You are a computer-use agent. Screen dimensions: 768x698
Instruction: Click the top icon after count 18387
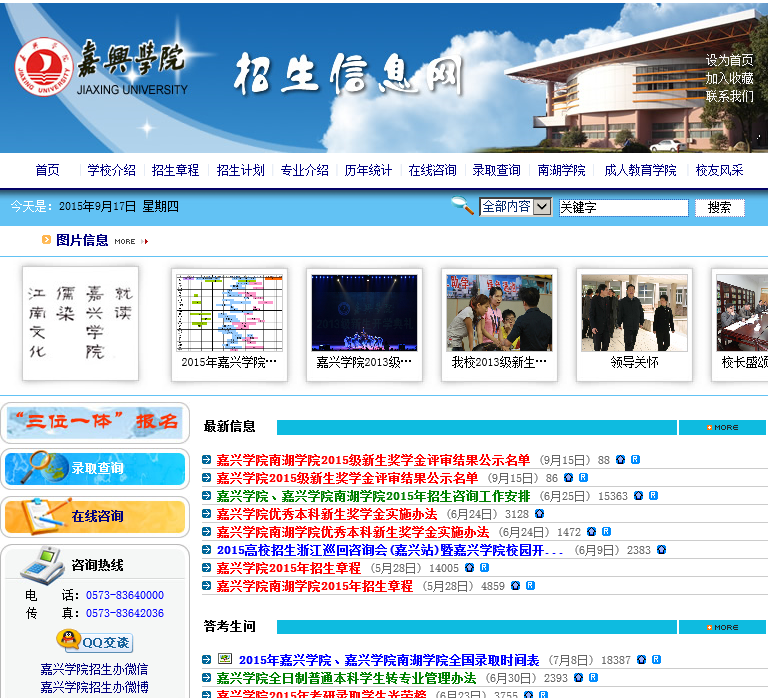tap(642, 660)
